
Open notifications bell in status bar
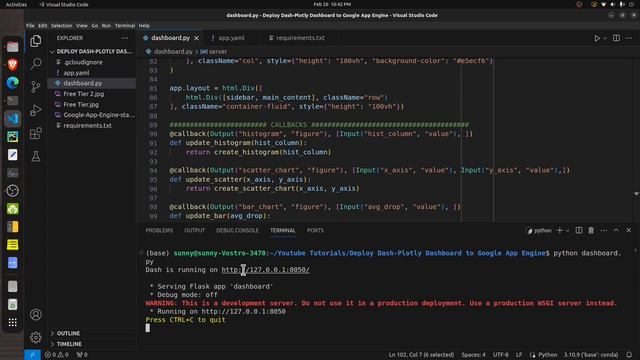click(x=629, y=355)
